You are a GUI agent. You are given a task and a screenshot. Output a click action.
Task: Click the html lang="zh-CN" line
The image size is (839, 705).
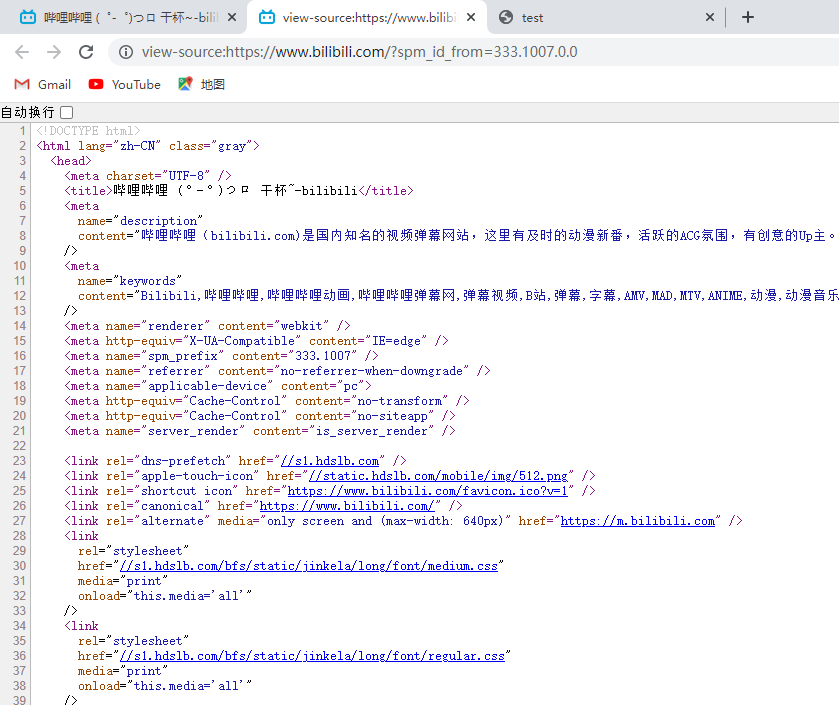click(148, 146)
